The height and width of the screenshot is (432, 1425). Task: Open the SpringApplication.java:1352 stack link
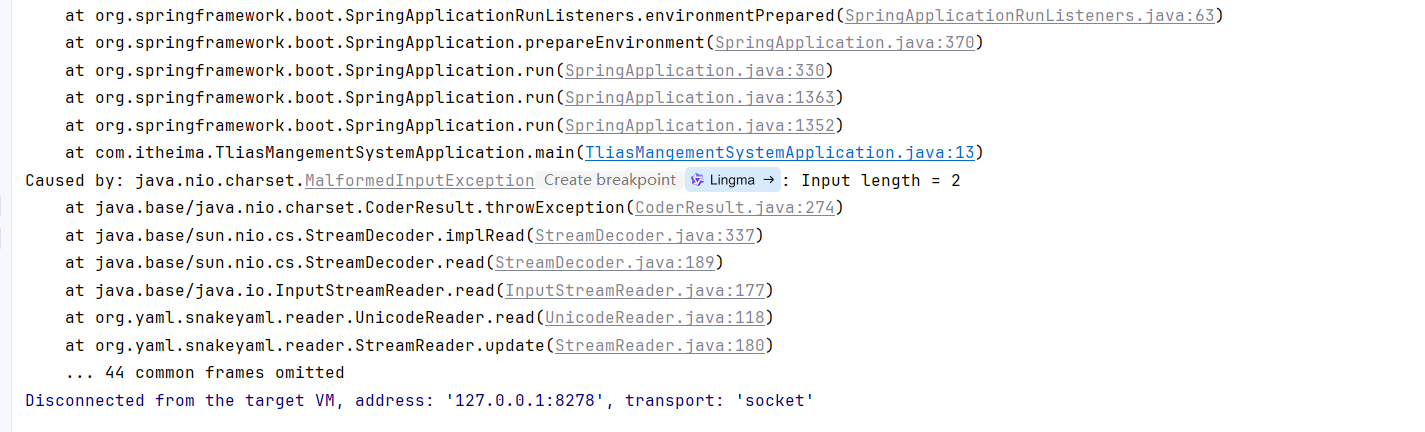click(x=699, y=125)
